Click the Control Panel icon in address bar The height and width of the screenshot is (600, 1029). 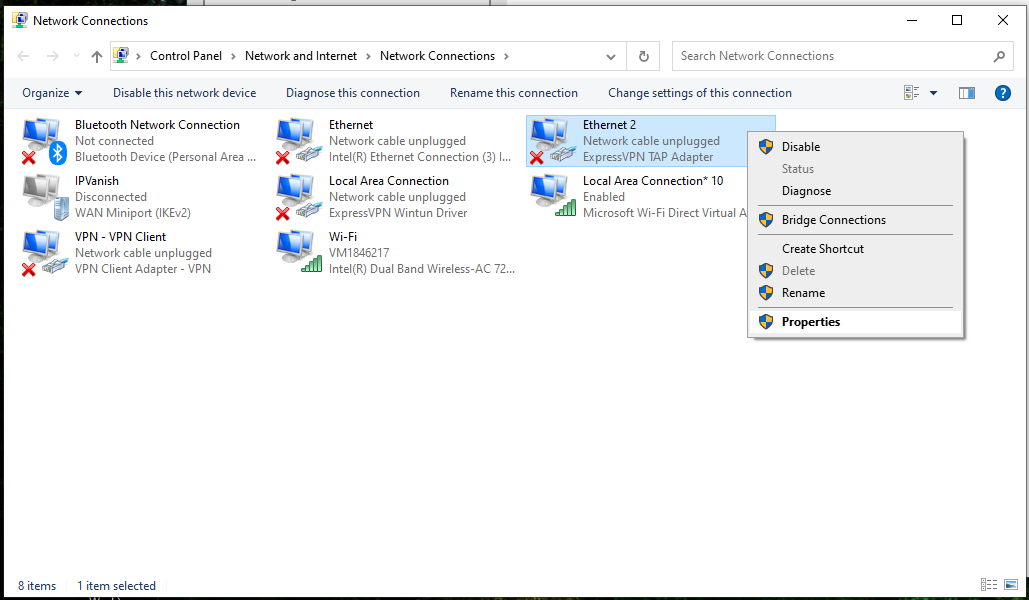121,56
